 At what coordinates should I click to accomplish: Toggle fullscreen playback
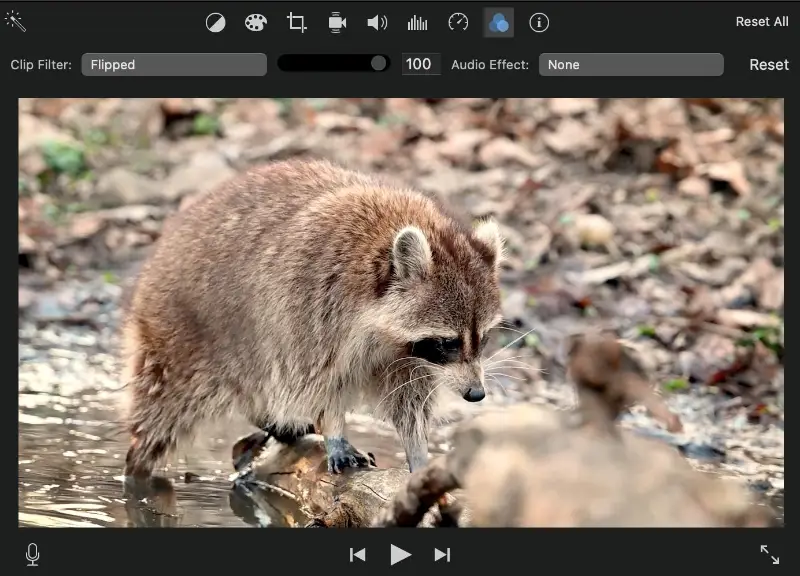769,555
